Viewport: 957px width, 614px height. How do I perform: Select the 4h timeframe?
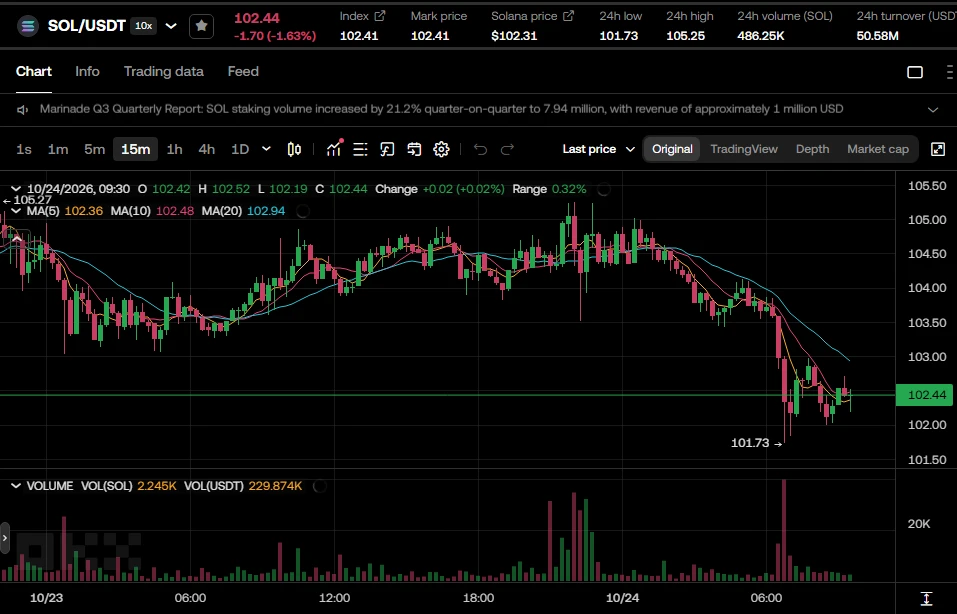[207, 150]
